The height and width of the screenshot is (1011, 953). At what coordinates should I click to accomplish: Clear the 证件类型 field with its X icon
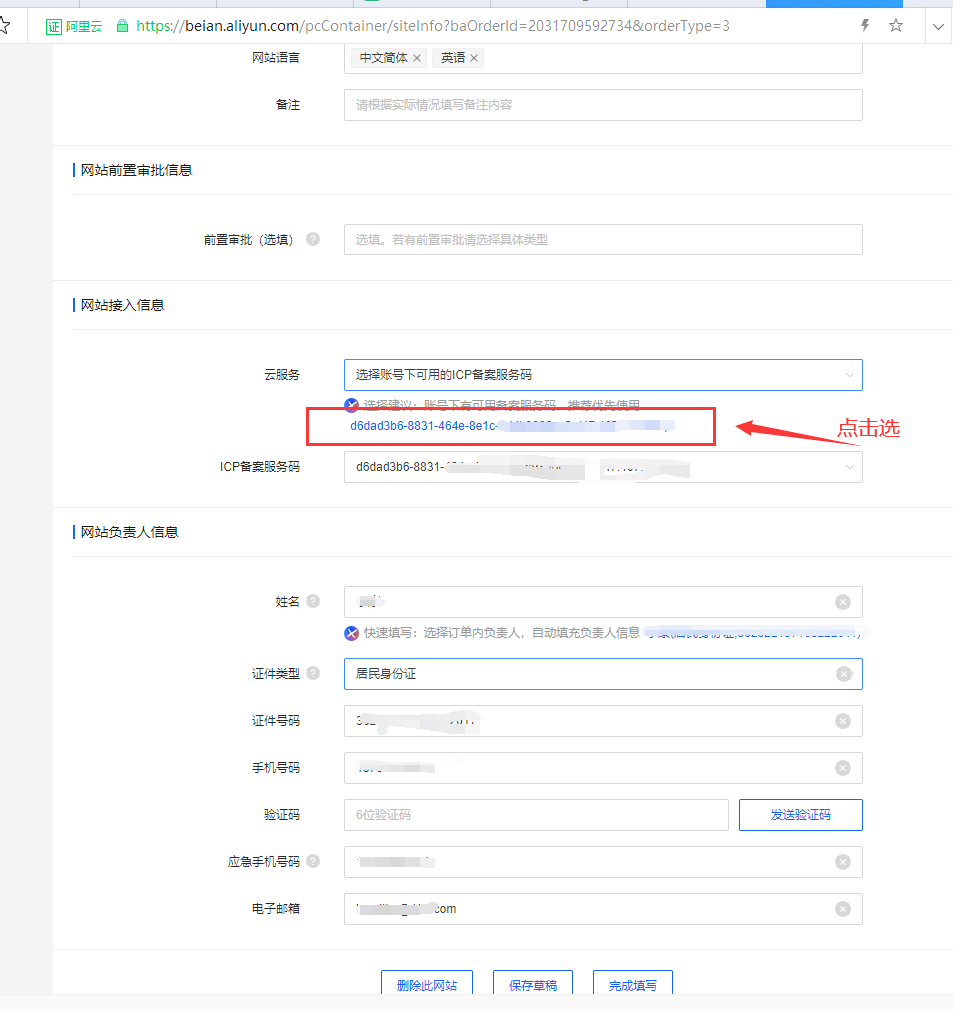843,674
